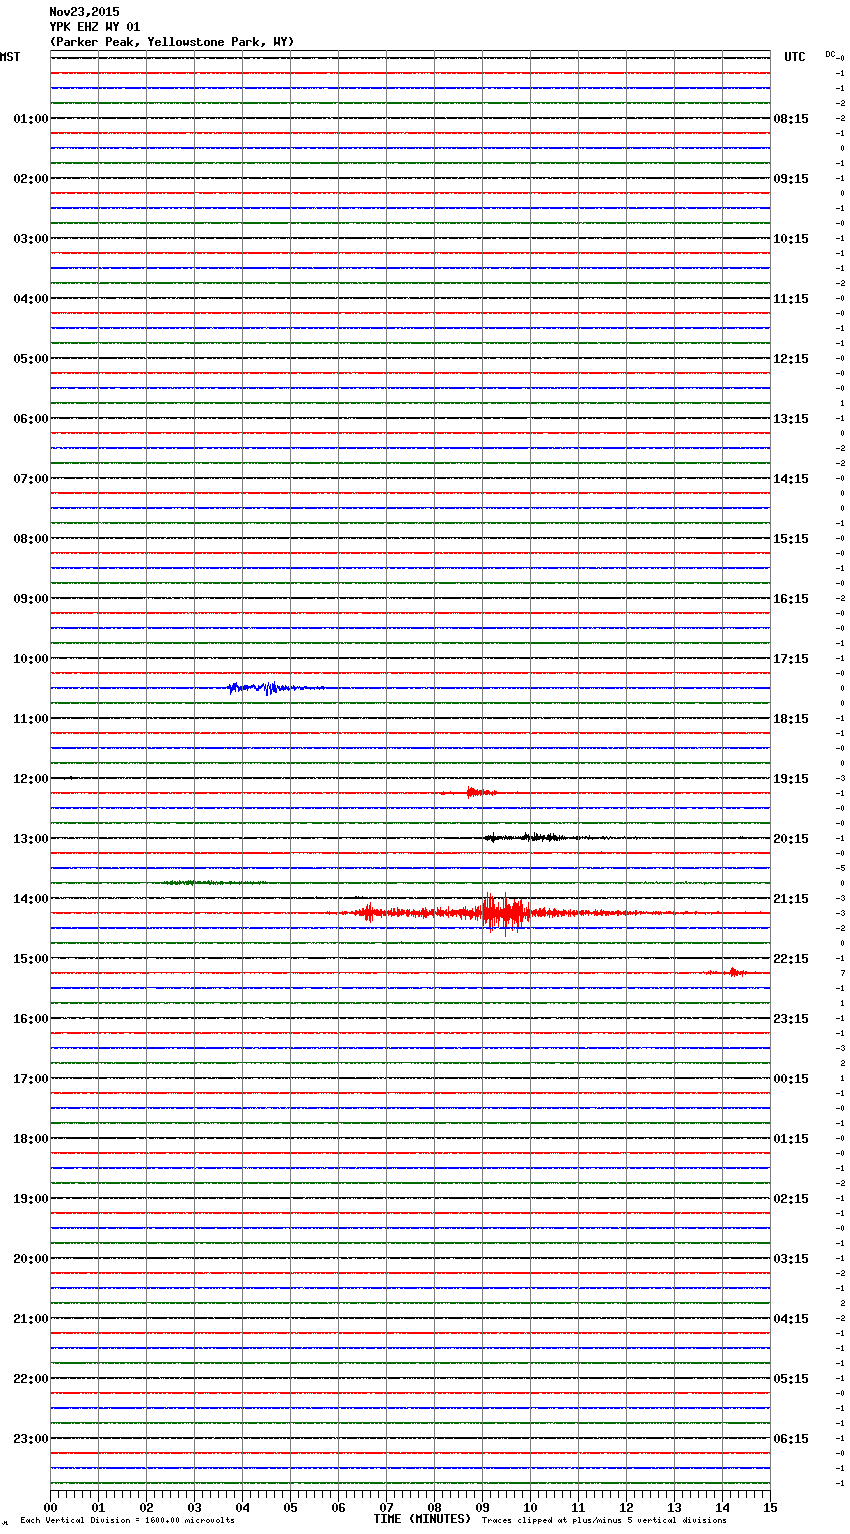This screenshot has height=1534, width=850.
Task: Click the 15:15 UTC time label
Action: pyautogui.click(x=791, y=539)
